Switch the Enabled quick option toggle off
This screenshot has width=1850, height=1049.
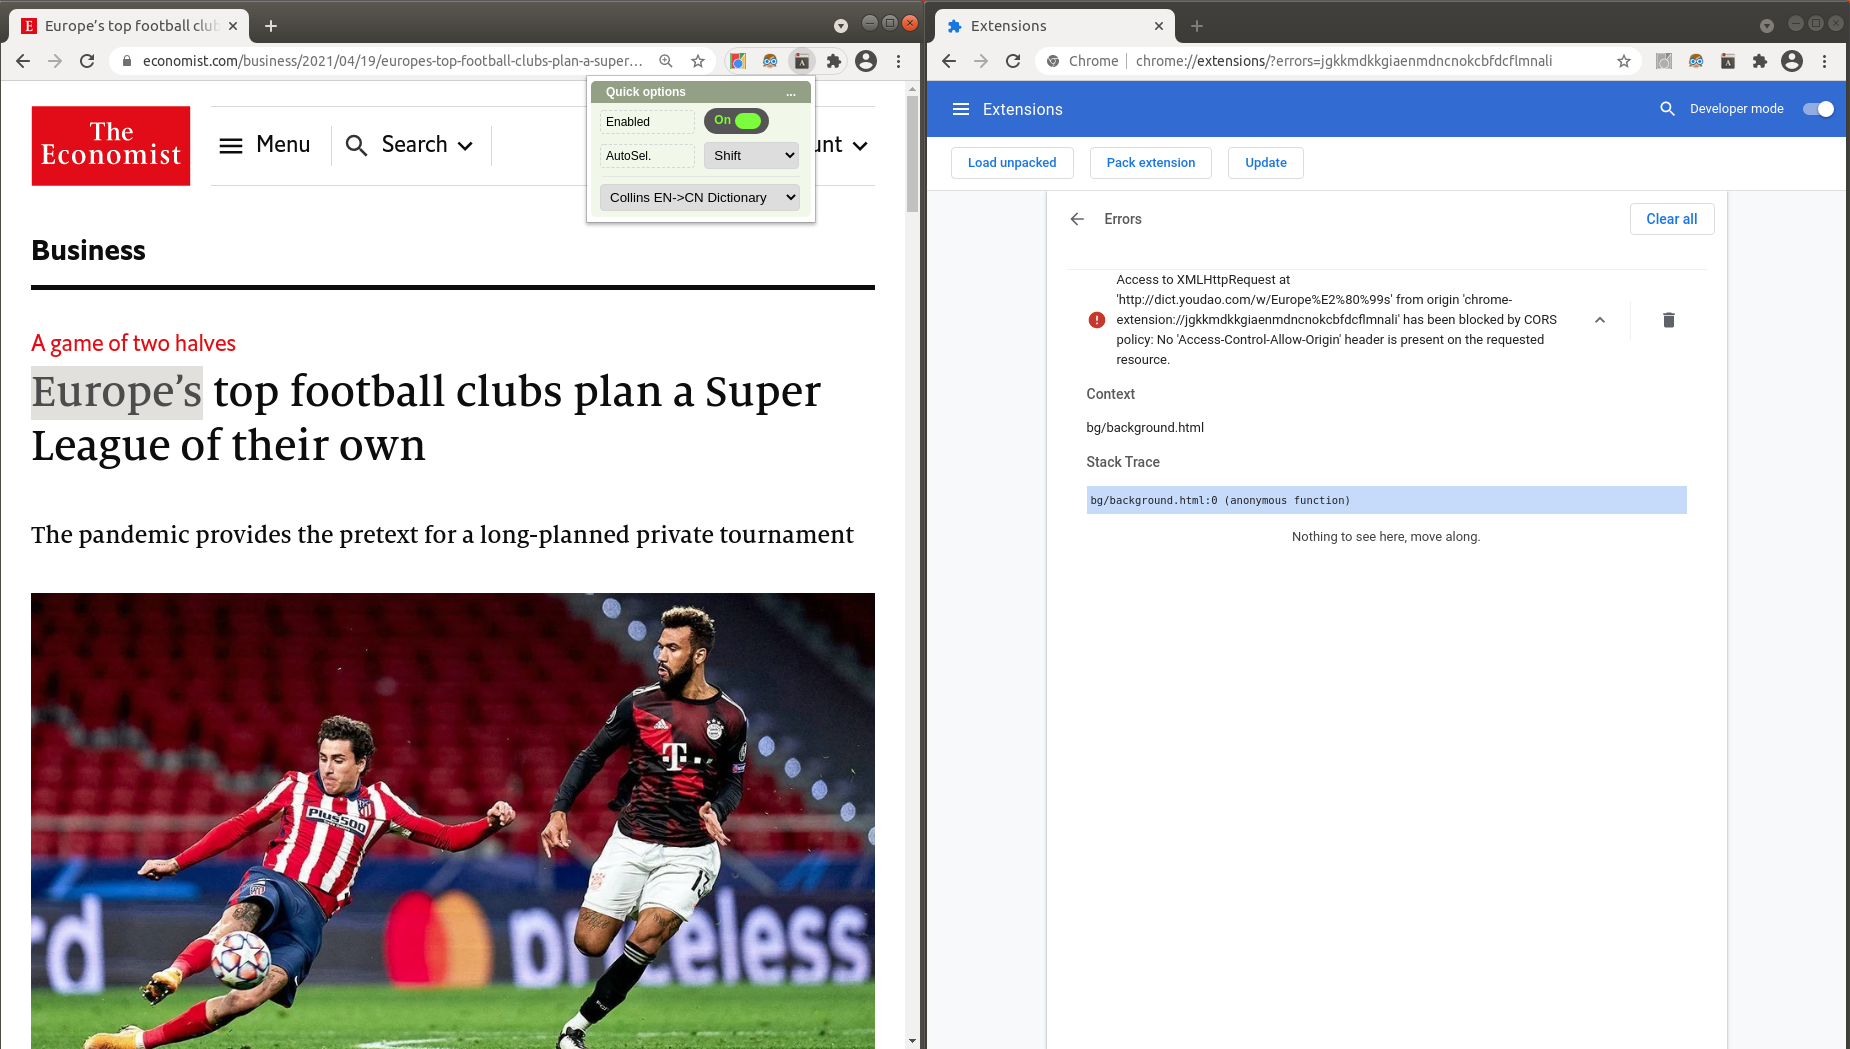[736, 121]
